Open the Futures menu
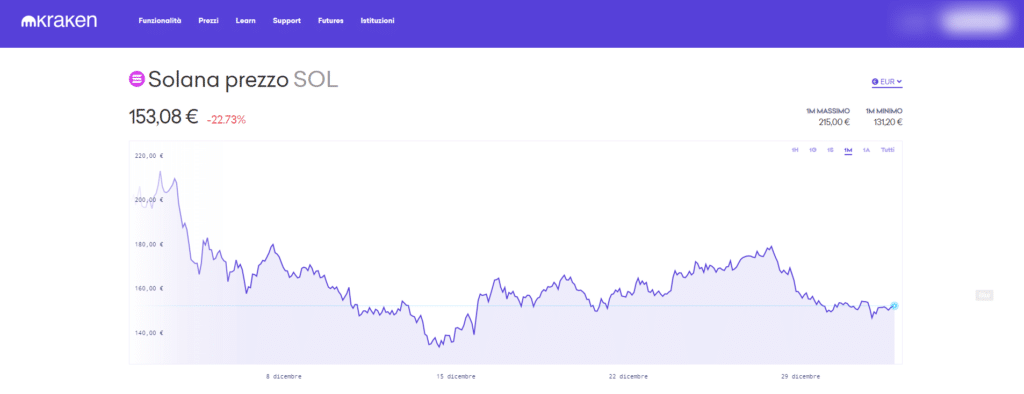The width and height of the screenshot is (1024, 394). point(330,21)
